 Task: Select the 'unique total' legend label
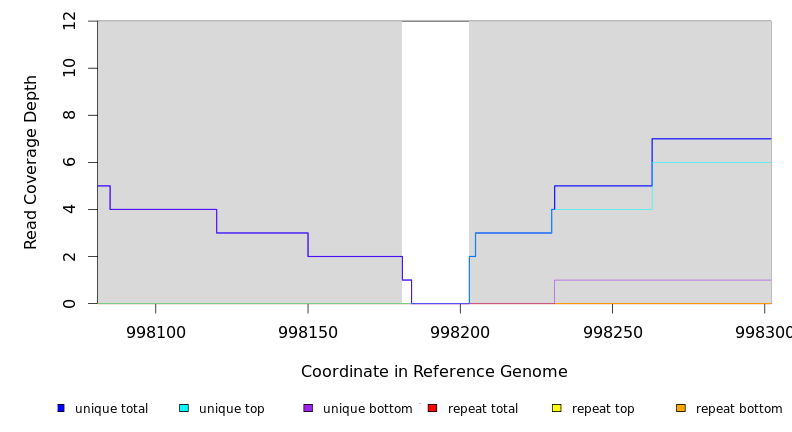coord(111,409)
